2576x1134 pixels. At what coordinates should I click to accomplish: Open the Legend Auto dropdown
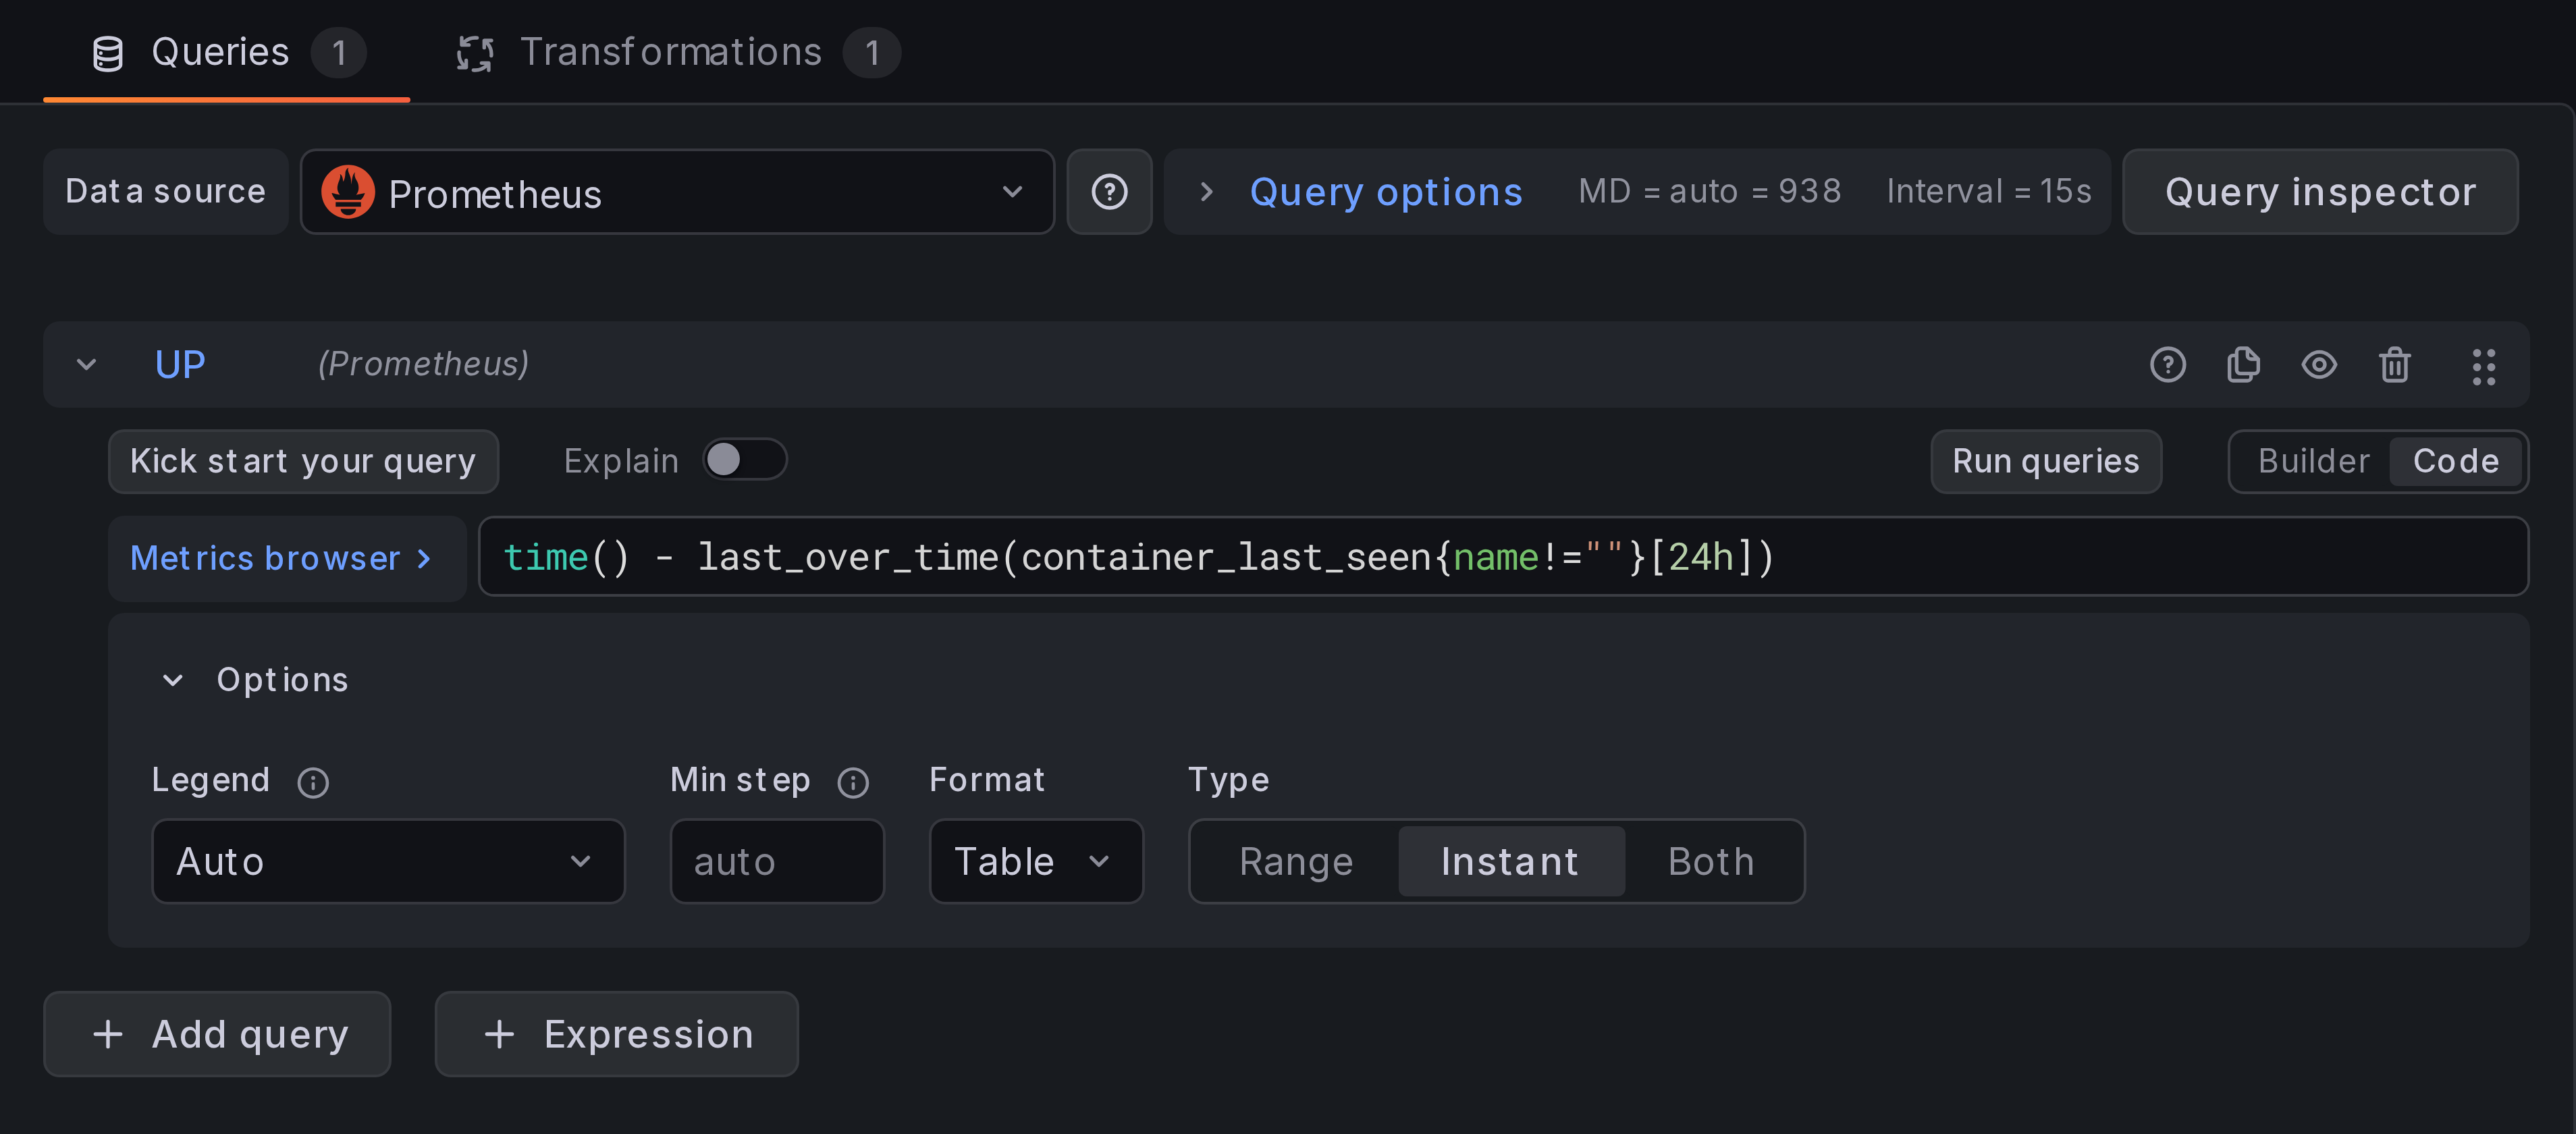coord(388,862)
